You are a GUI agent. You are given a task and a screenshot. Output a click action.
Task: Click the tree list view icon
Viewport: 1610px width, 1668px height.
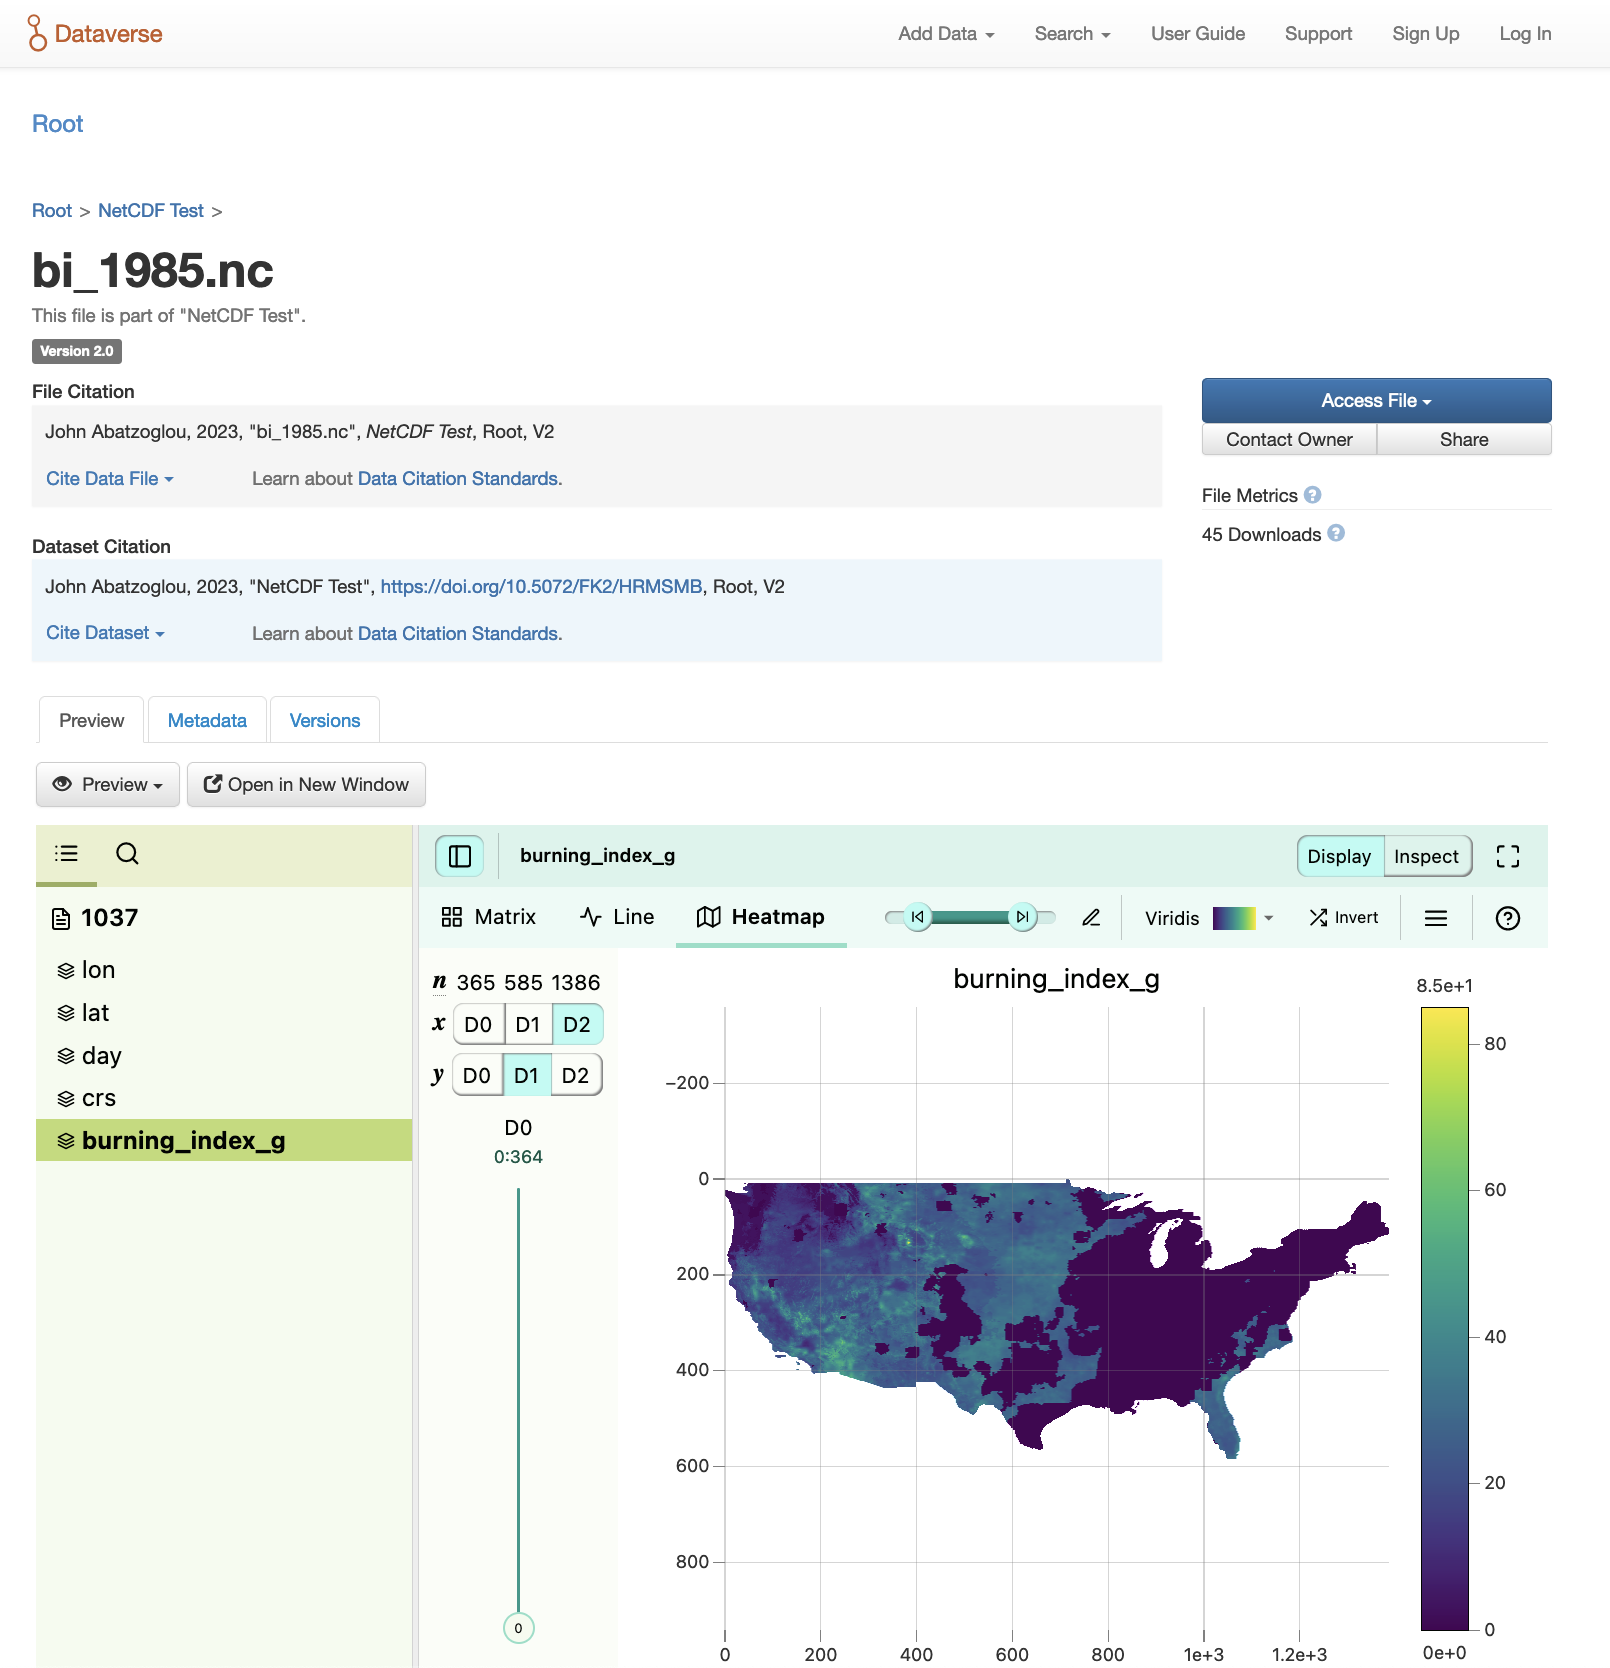tap(66, 853)
